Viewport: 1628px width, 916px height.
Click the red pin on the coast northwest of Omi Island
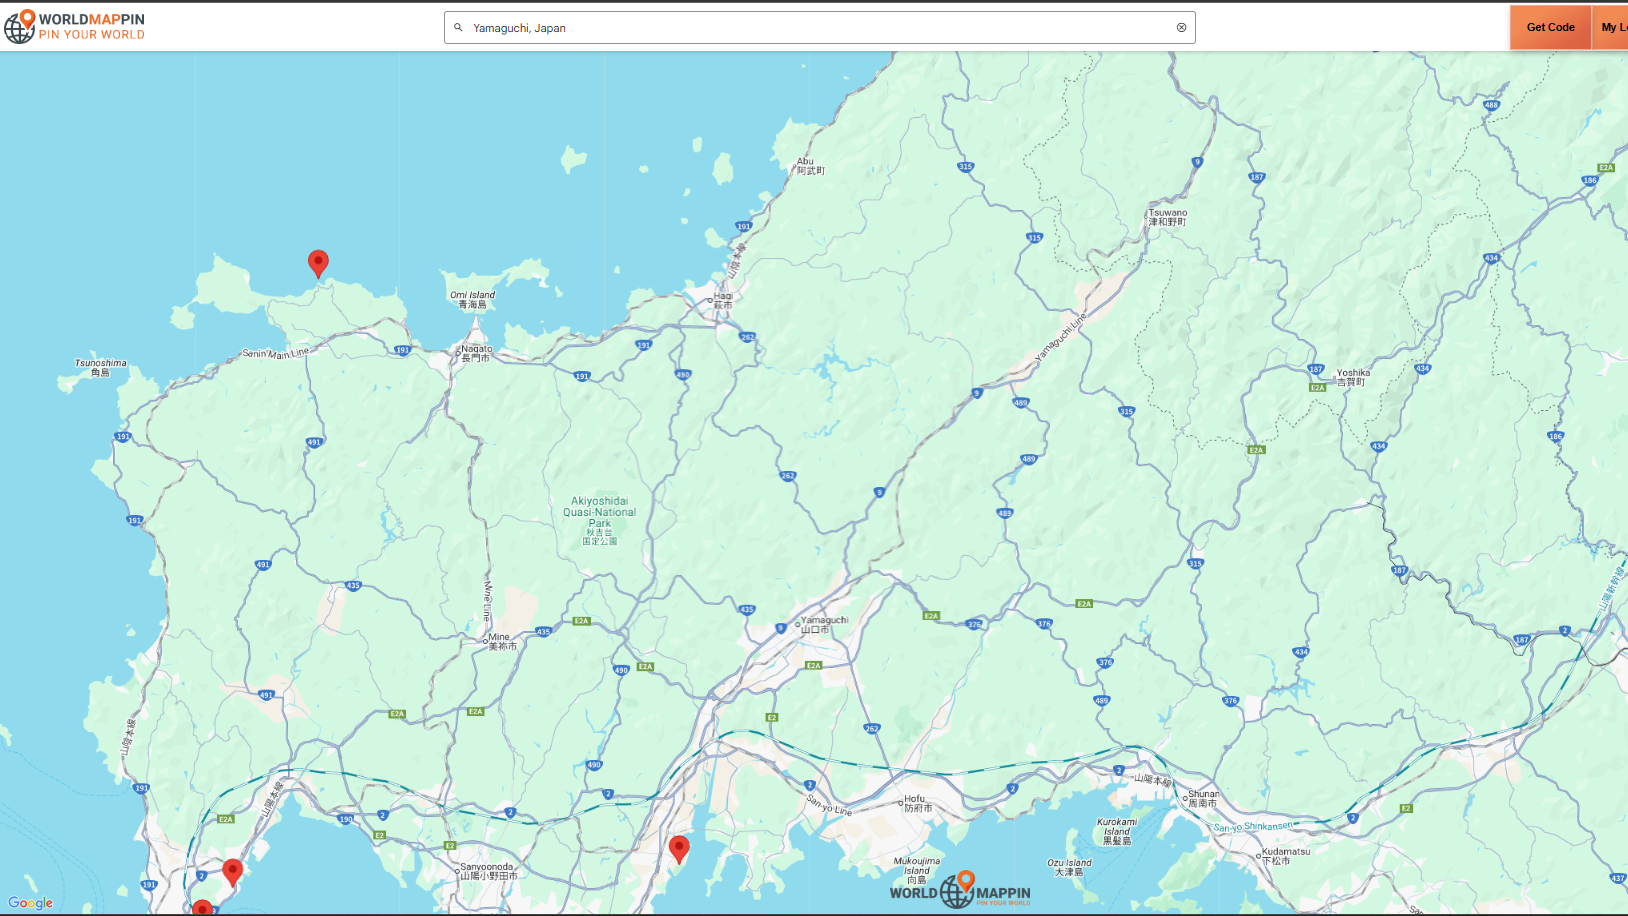(x=318, y=262)
